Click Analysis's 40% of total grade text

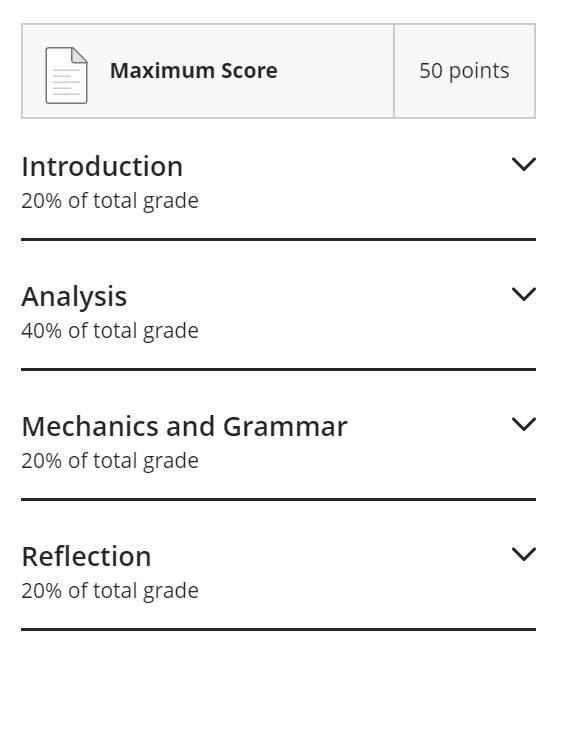[x=110, y=331]
